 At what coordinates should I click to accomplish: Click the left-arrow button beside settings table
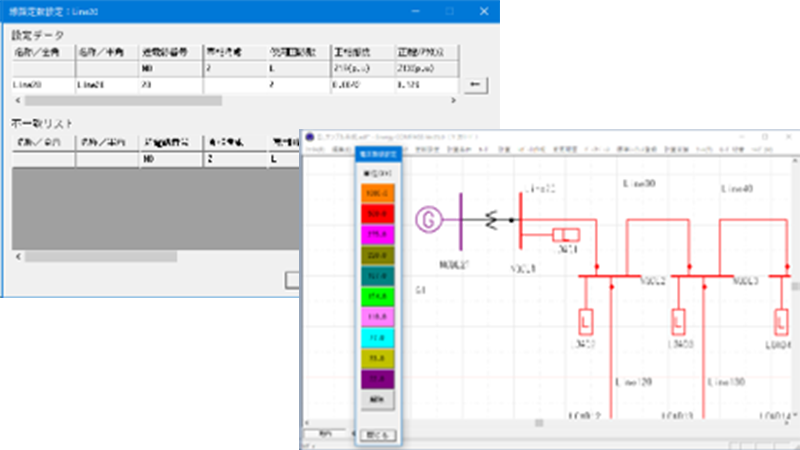(476, 85)
